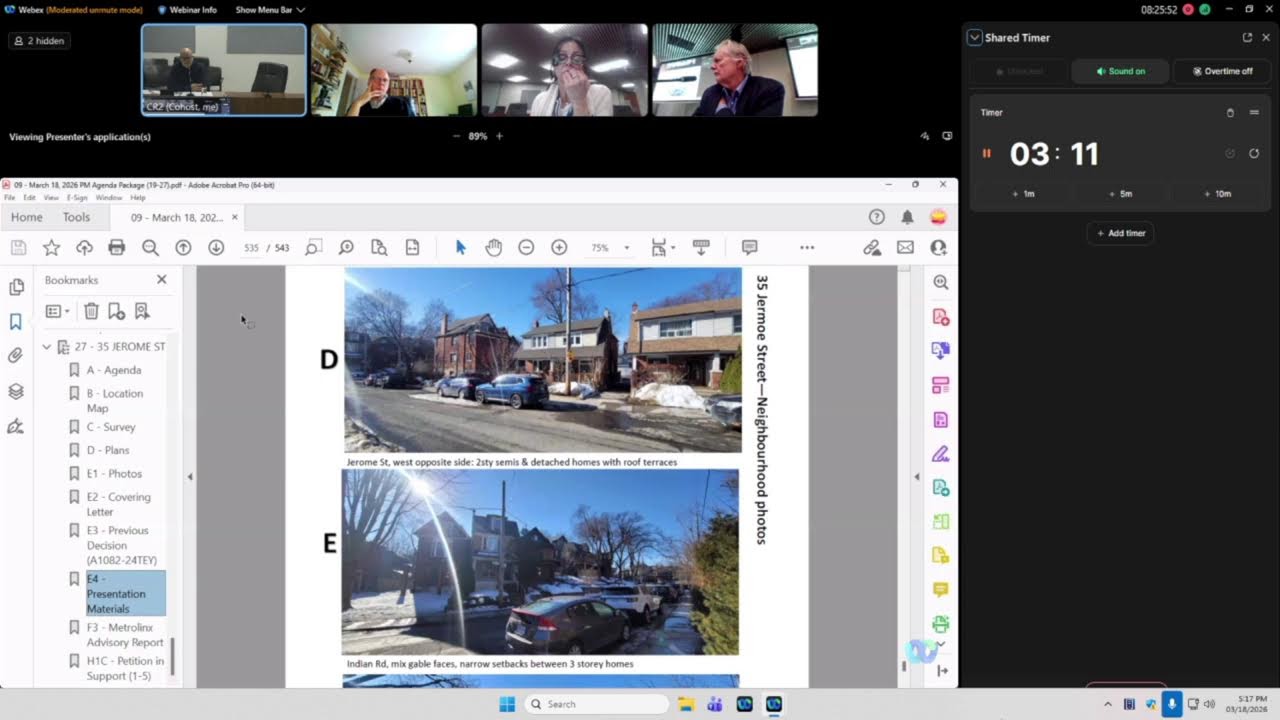Open Webinar Info in Webex
Viewport: 1280px width, 720px height.
click(x=187, y=10)
